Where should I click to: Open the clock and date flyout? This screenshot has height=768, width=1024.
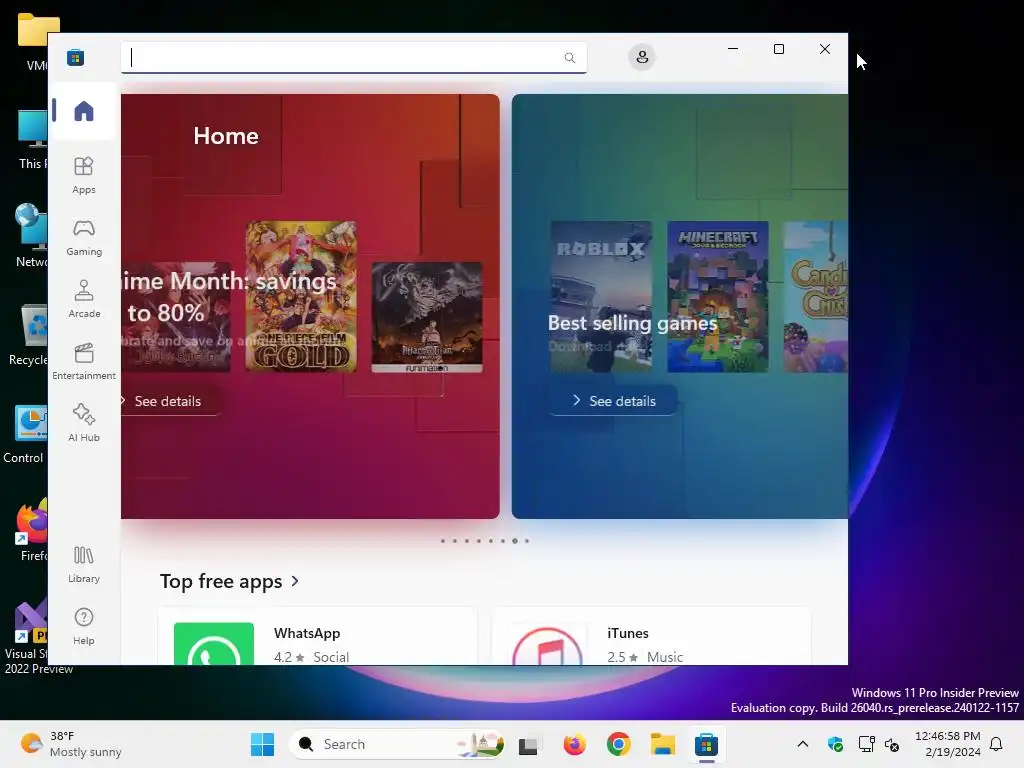click(948, 744)
